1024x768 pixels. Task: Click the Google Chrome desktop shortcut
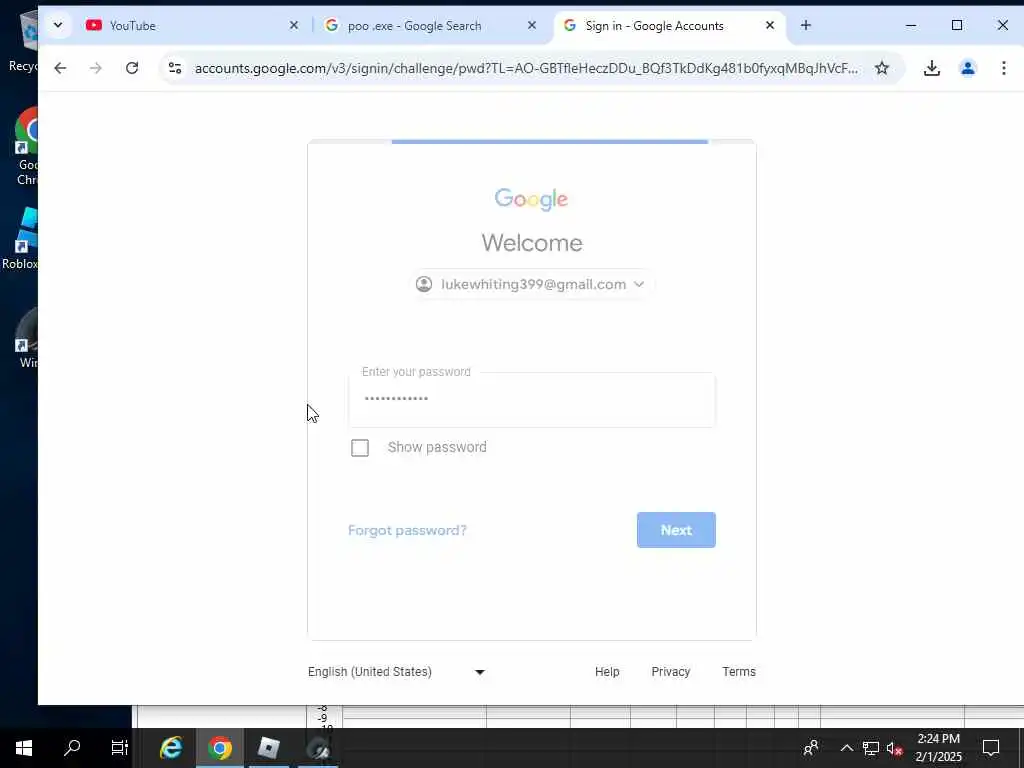coord(26,147)
